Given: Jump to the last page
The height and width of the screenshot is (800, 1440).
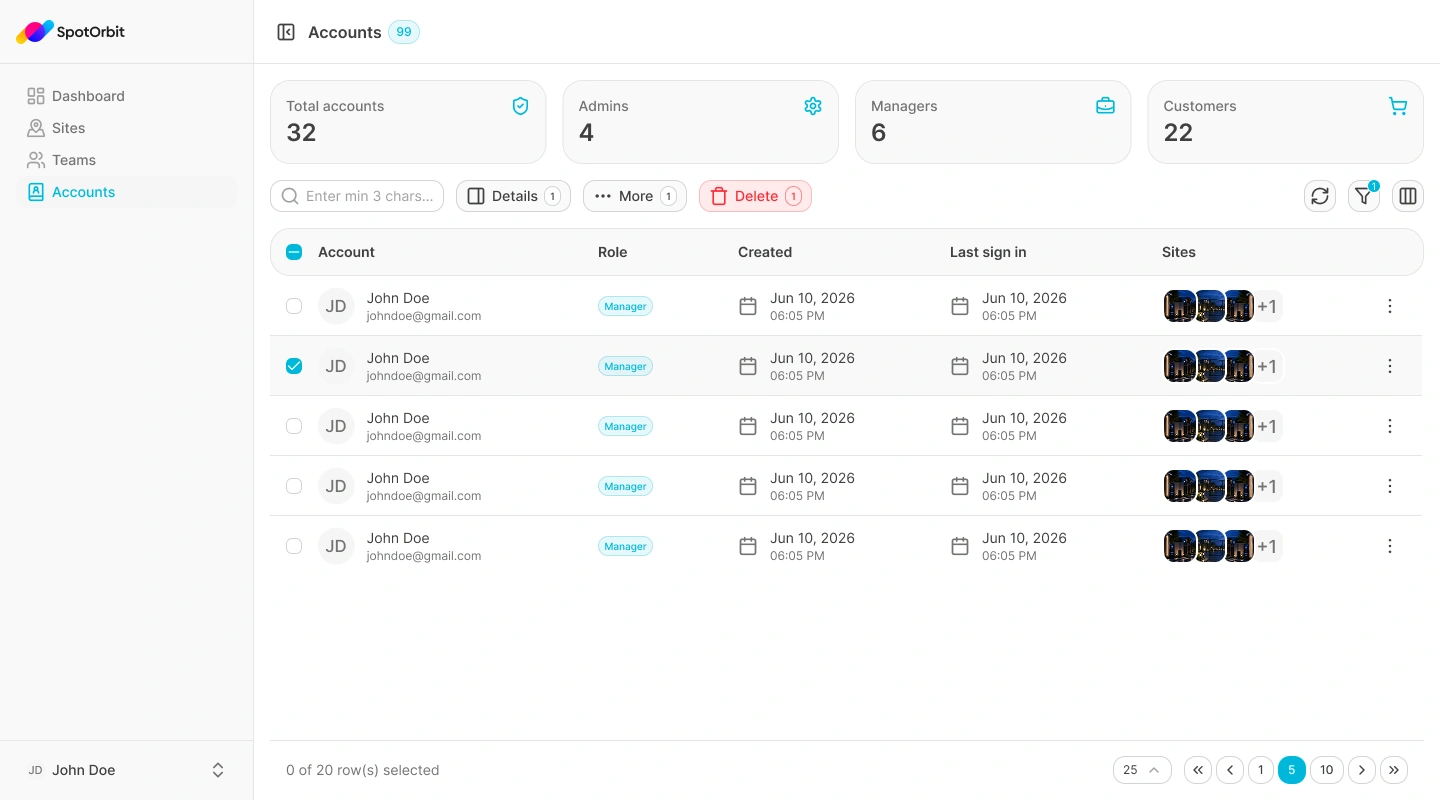Looking at the screenshot, I should 1394,770.
